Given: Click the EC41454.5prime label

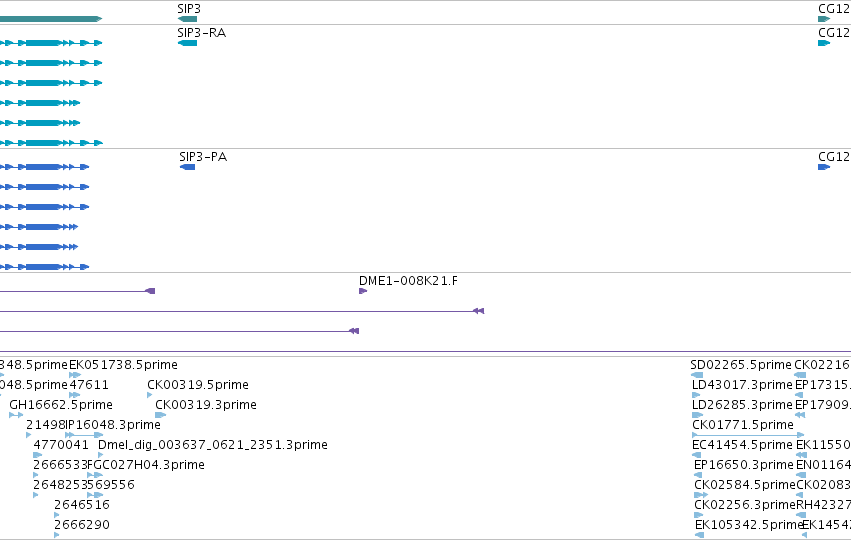Looking at the screenshot, I should (x=742, y=445).
